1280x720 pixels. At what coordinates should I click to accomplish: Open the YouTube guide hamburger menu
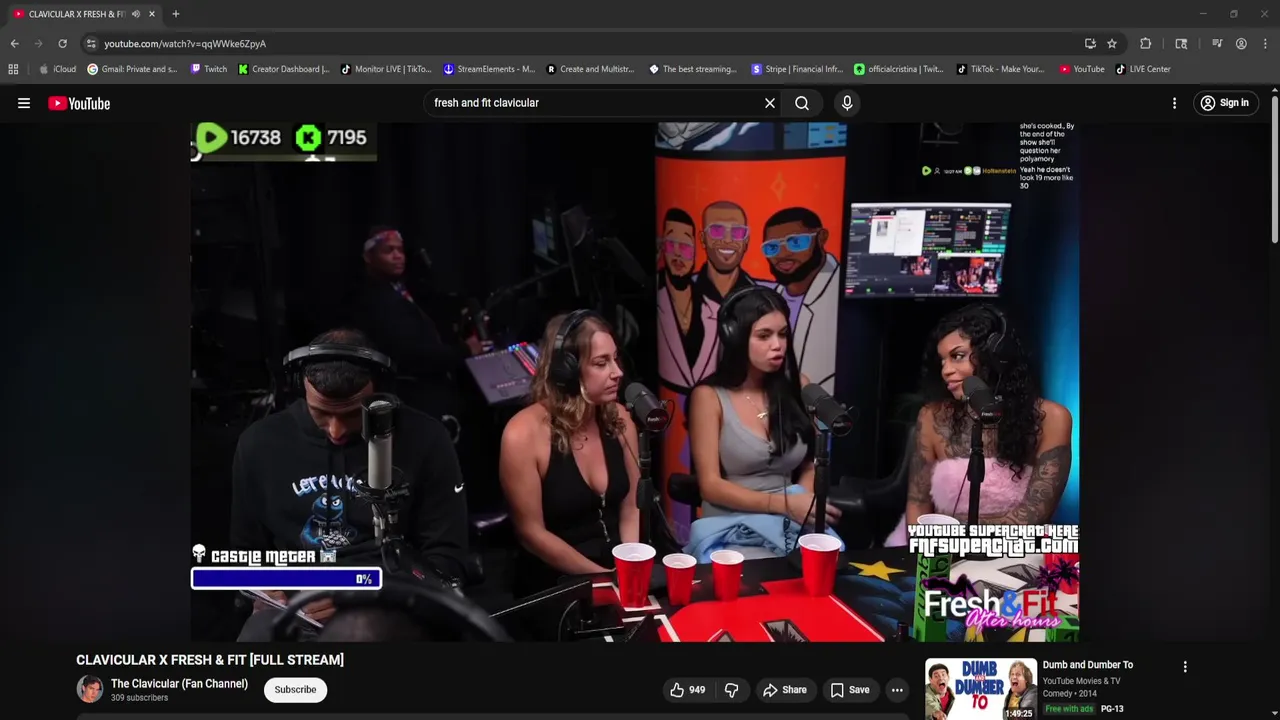coord(24,103)
